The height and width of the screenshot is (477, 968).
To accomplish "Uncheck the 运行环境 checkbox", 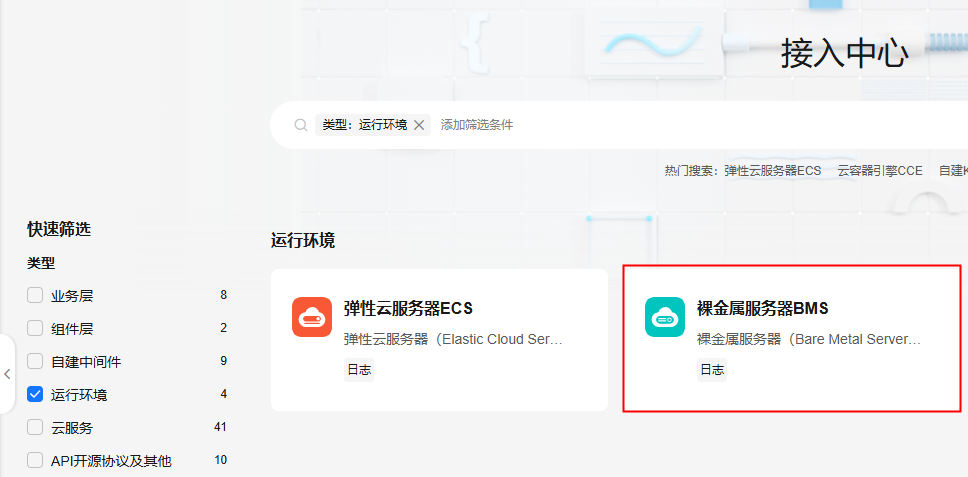I will coord(35,394).
